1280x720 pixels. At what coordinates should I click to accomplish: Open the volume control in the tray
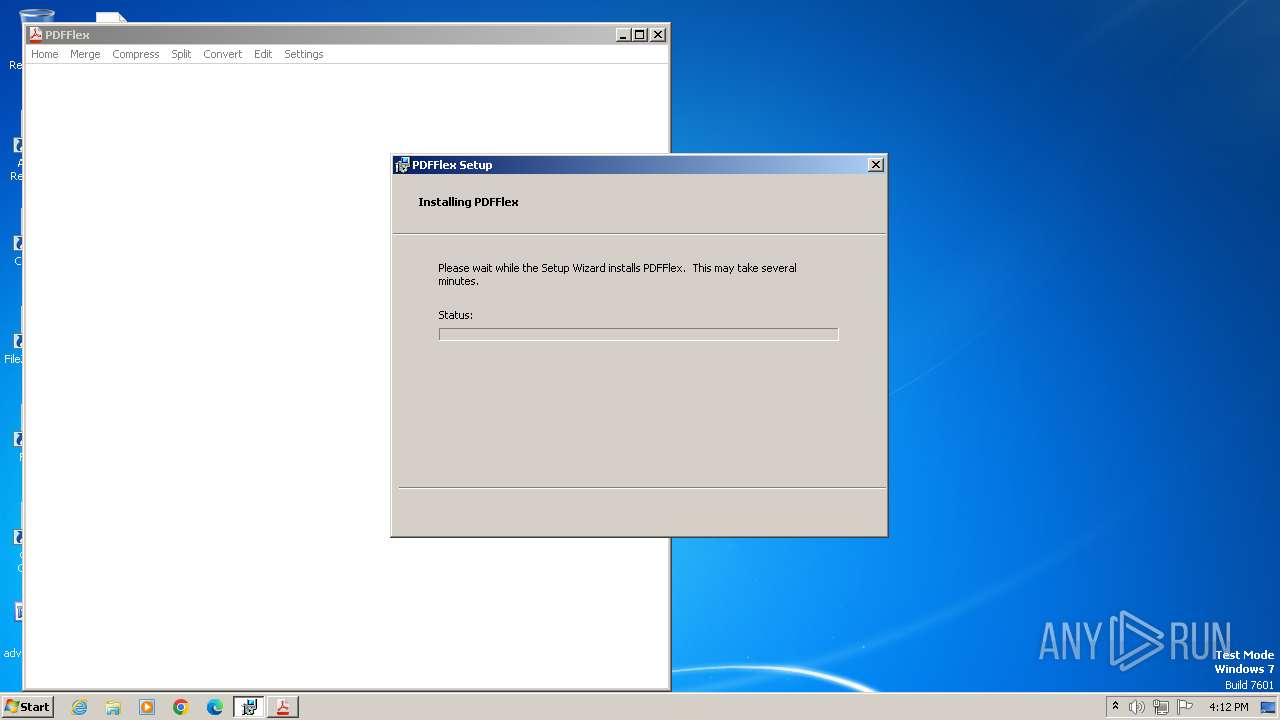1137,707
